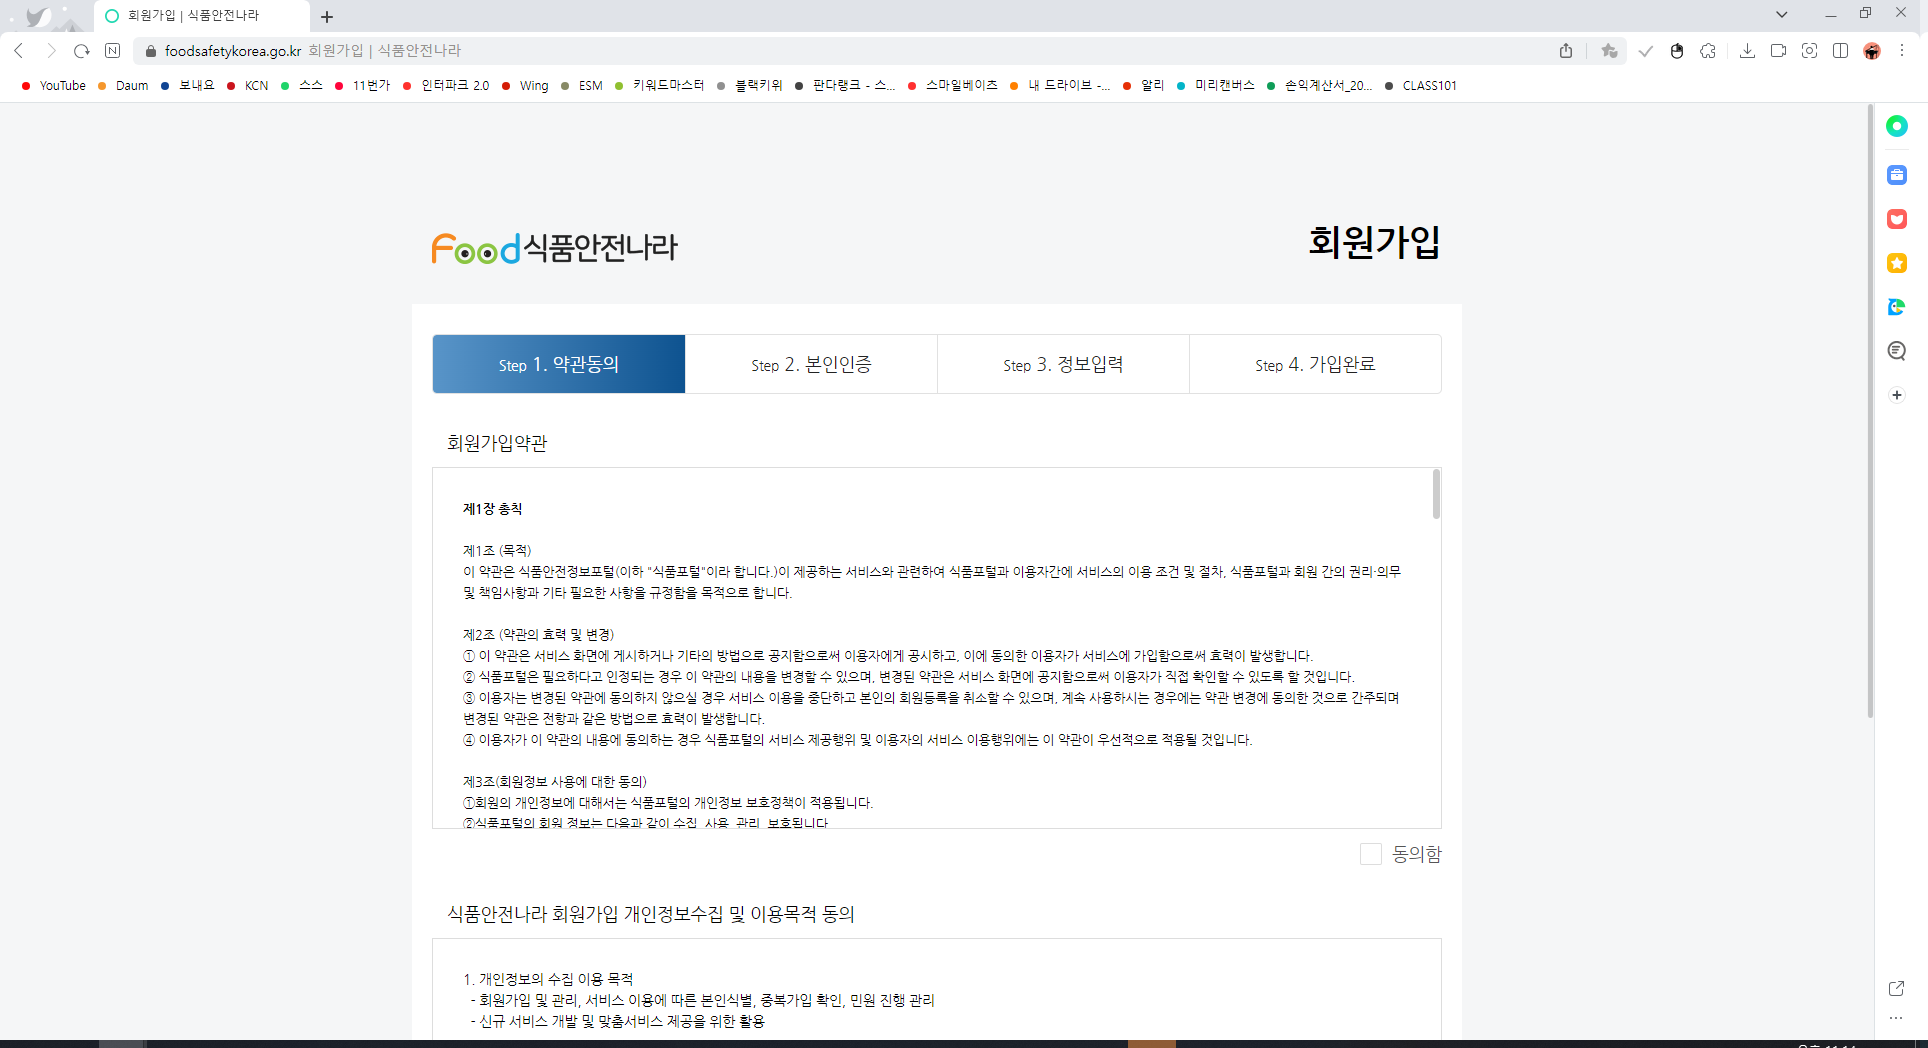
Task: Open the puzzle-piece extensions menu
Action: pos(1708,51)
